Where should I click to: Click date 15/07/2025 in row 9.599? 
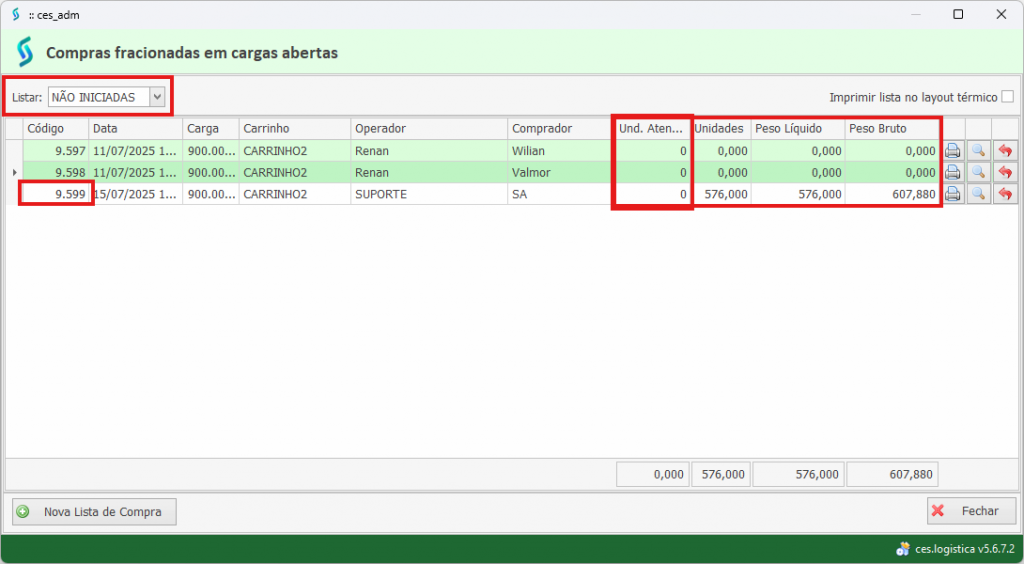(136, 194)
